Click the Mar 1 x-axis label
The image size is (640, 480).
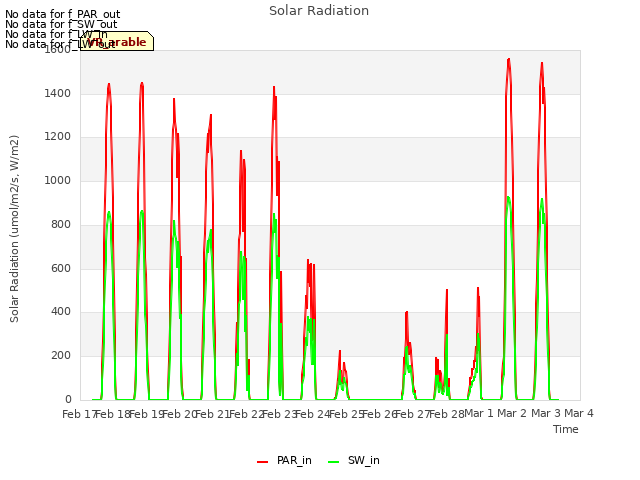[x=479, y=413]
